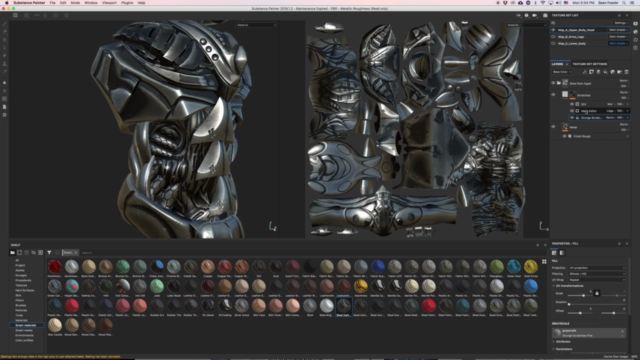This screenshot has width=640, height=360.
Task: Click the grayscale Grunge Scratches Fine resource button
Action: pos(589,333)
